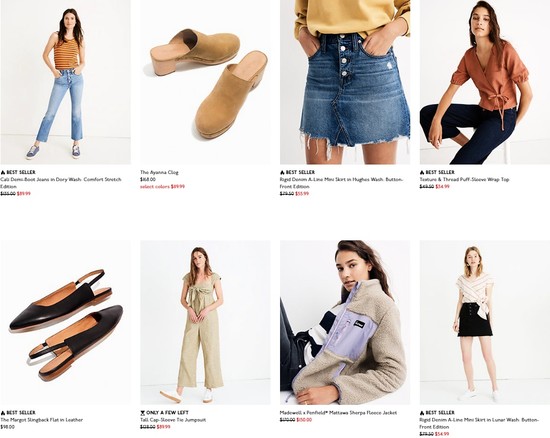This screenshot has height=438, width=550.
Task: View the Hughes Wash denim mini skirt image
Action: coord(345,82)
